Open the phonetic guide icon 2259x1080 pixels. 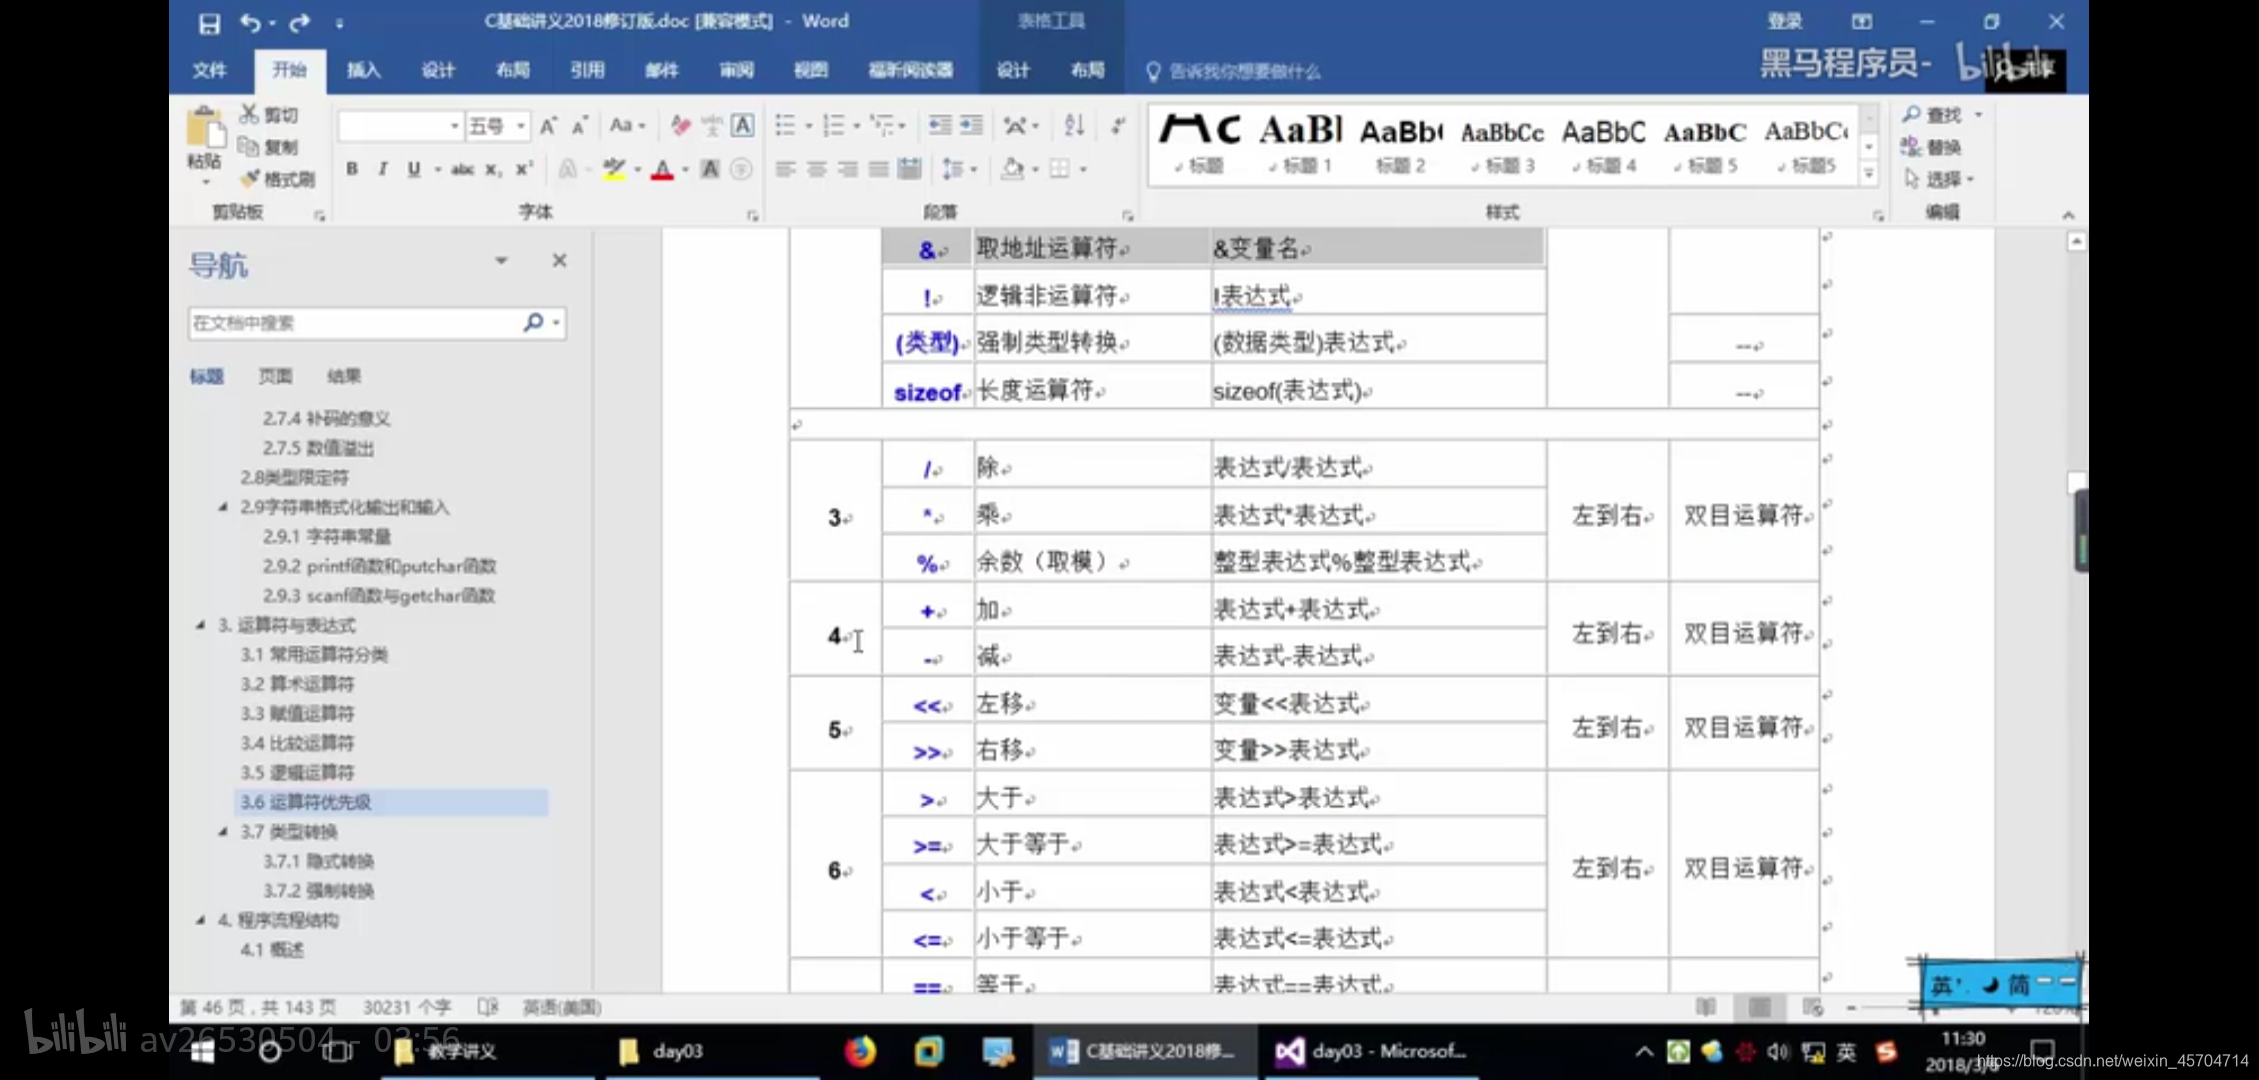(712, 125)
